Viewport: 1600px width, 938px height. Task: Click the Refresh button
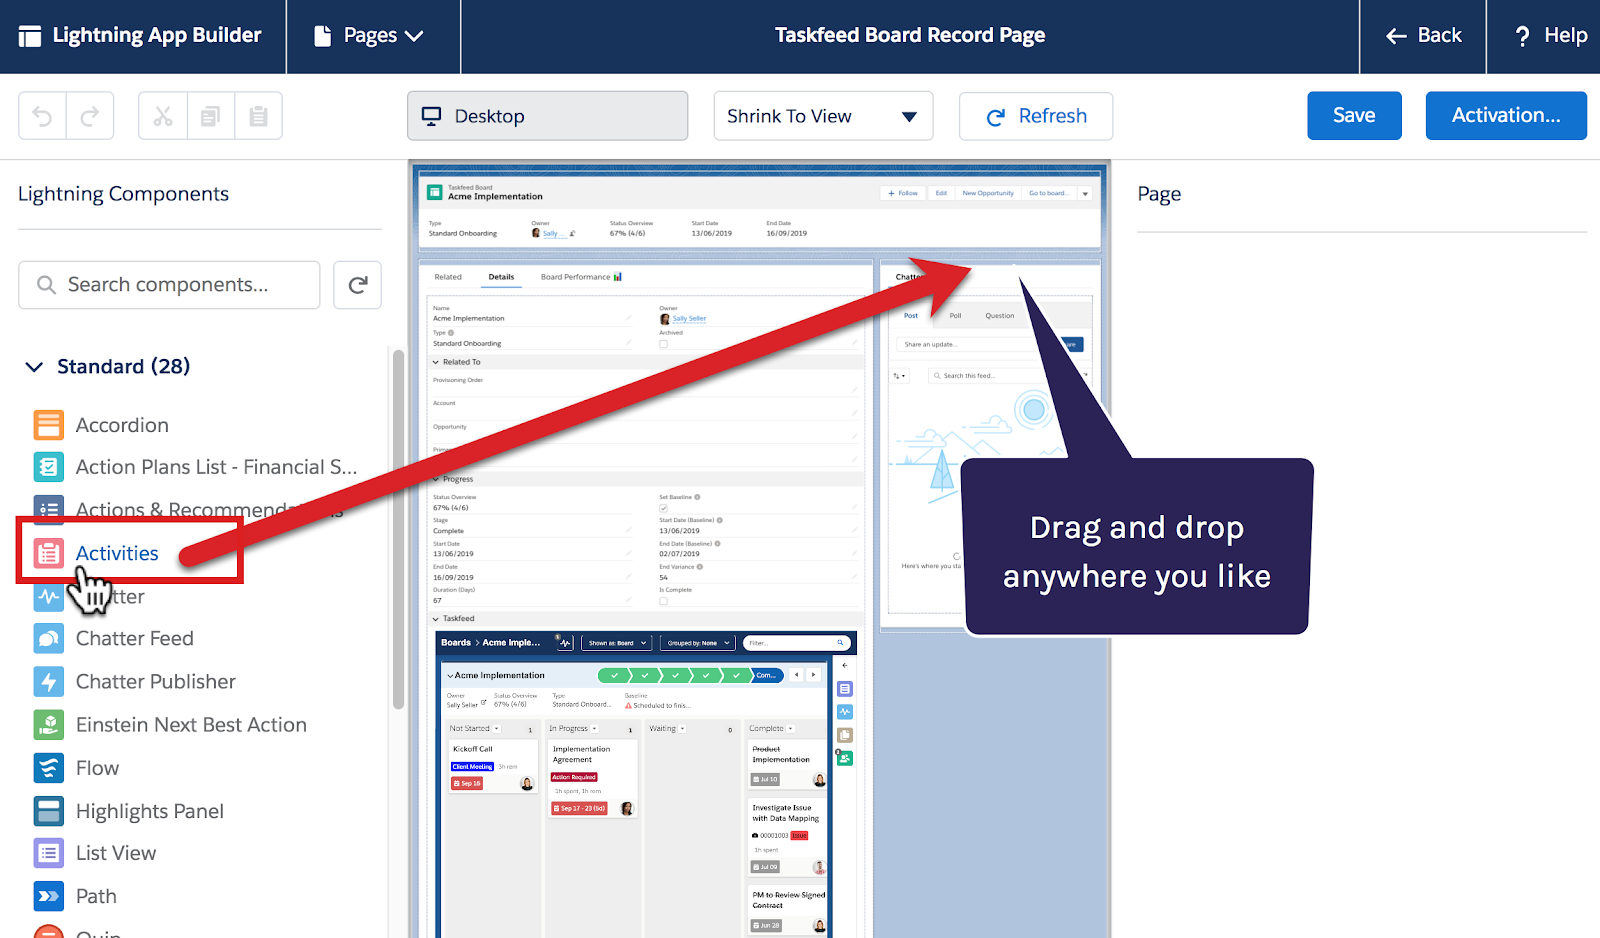(1036, 116)
